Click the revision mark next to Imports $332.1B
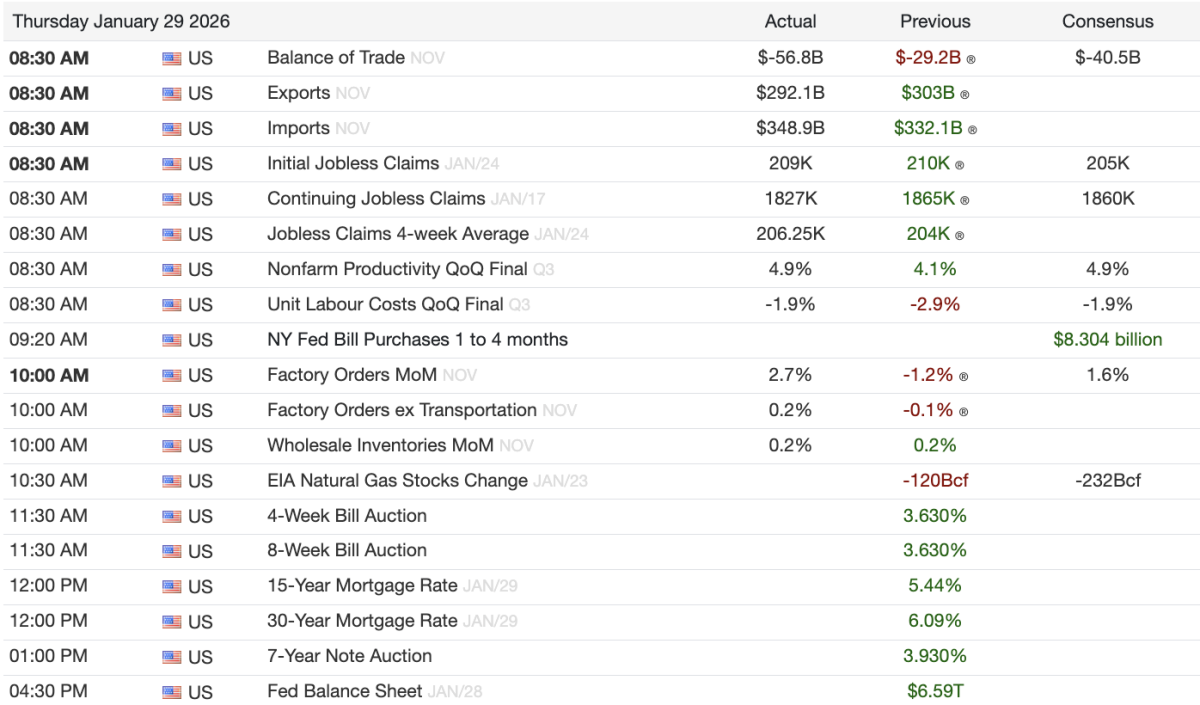The height and width of the screenshot is (705, 1200). click(972, 130)
